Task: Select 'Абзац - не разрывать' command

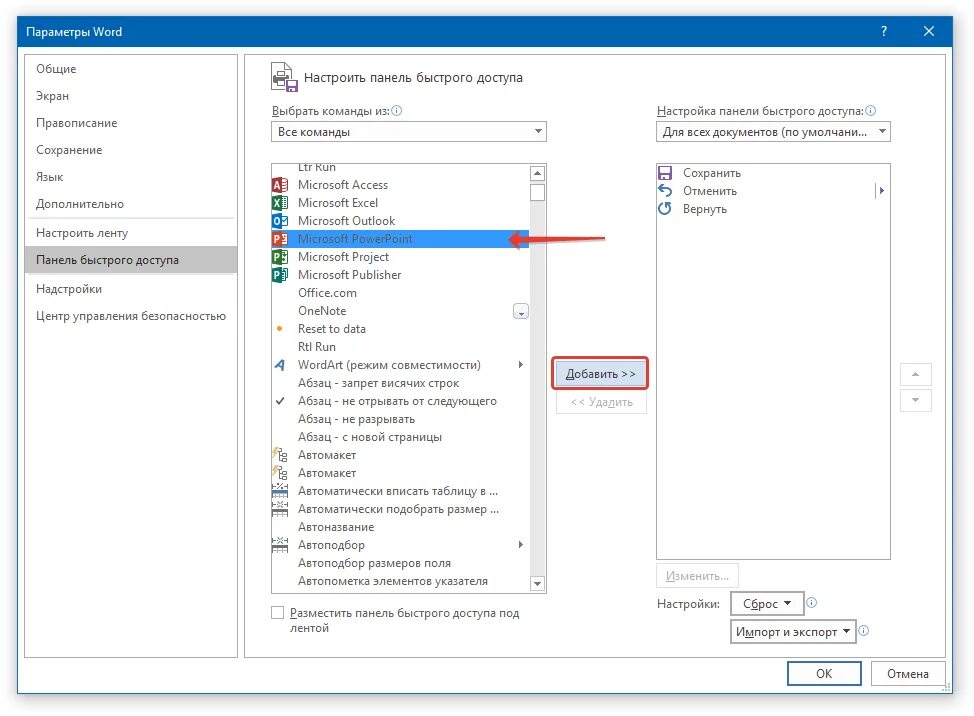Action: pyautogui.click(x=401, y=419)
